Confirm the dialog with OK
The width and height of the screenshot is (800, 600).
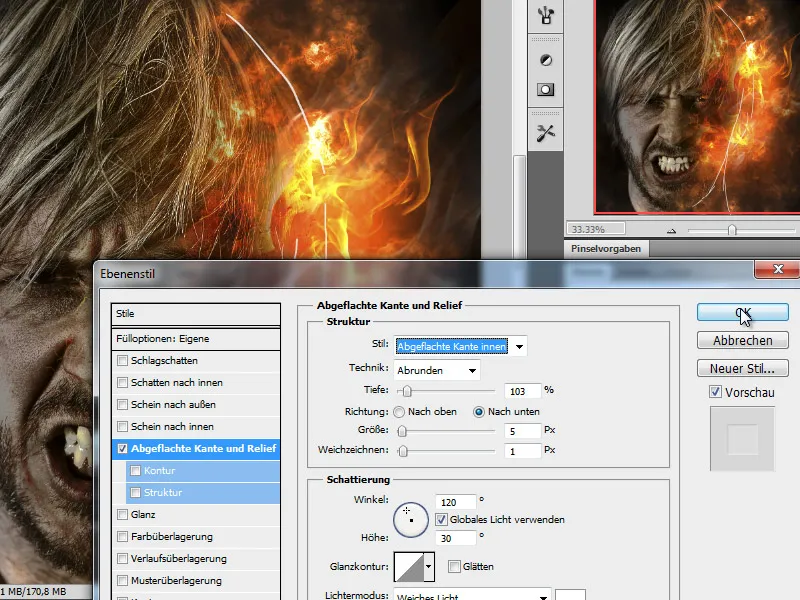click(743, 312)
